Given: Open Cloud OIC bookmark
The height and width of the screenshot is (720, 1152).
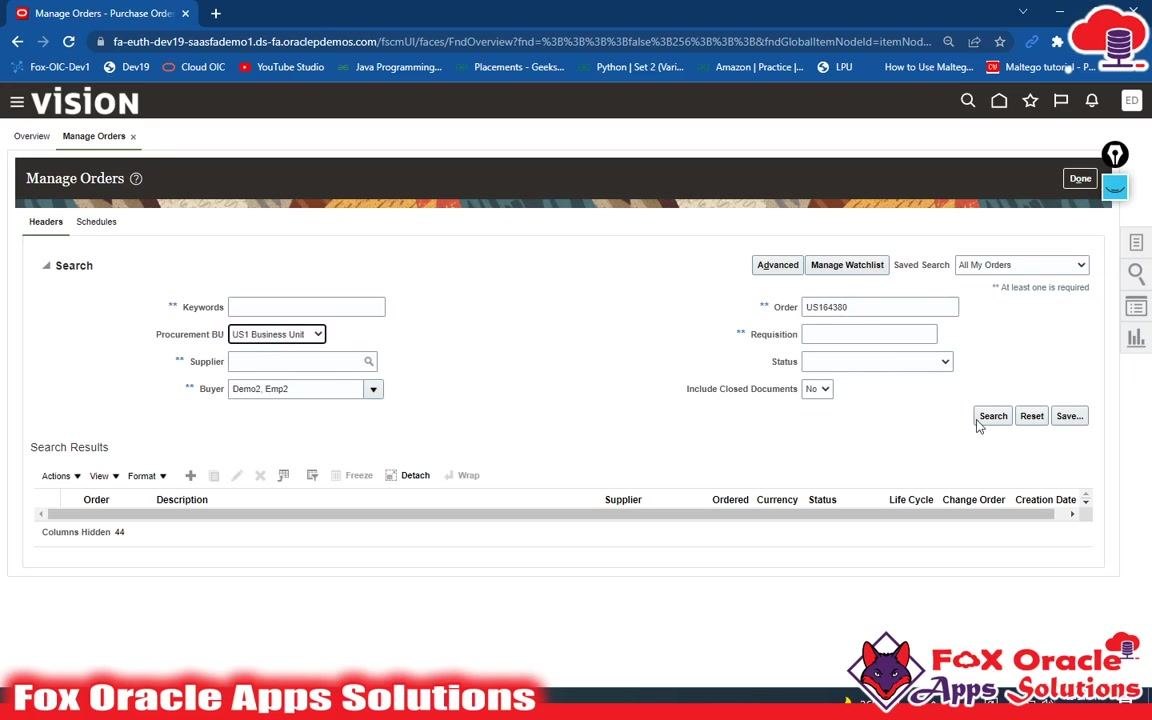Looking at the screenshot, I should point(194,67).
